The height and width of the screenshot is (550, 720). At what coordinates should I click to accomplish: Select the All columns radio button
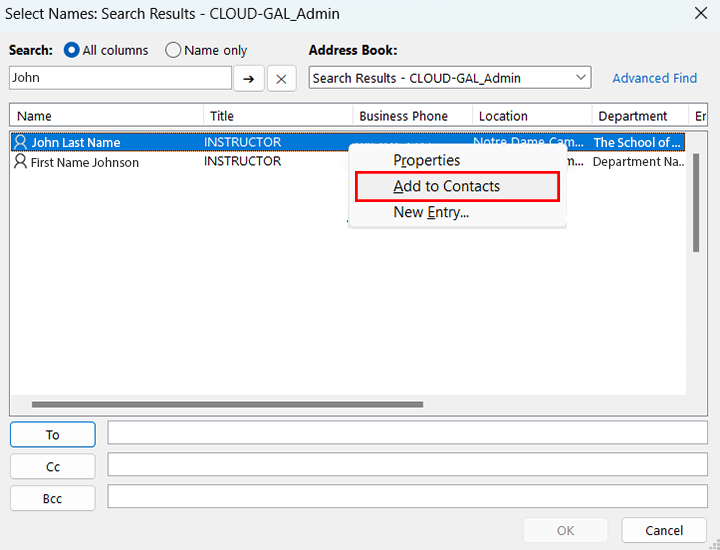pyautogui.click(x=71, y=50)
